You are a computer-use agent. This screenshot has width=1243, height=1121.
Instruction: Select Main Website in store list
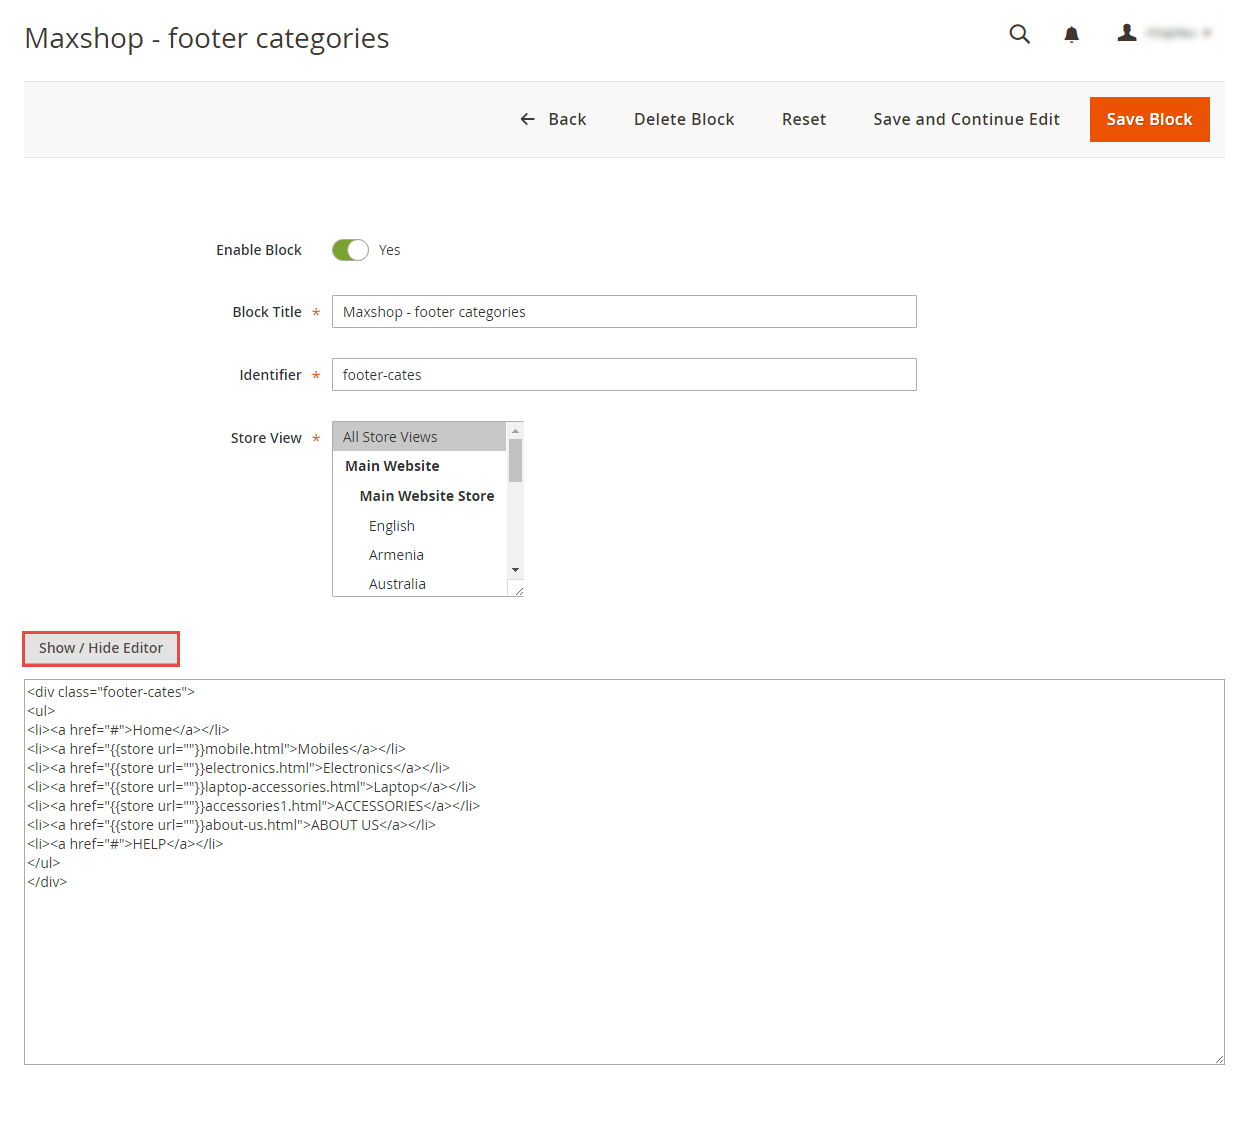392,466
